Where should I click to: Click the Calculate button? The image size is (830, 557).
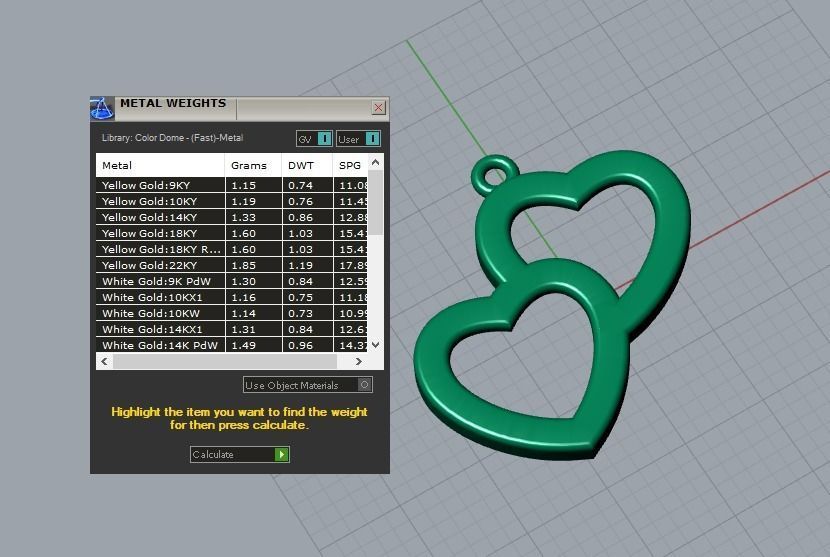coord(239,454)
